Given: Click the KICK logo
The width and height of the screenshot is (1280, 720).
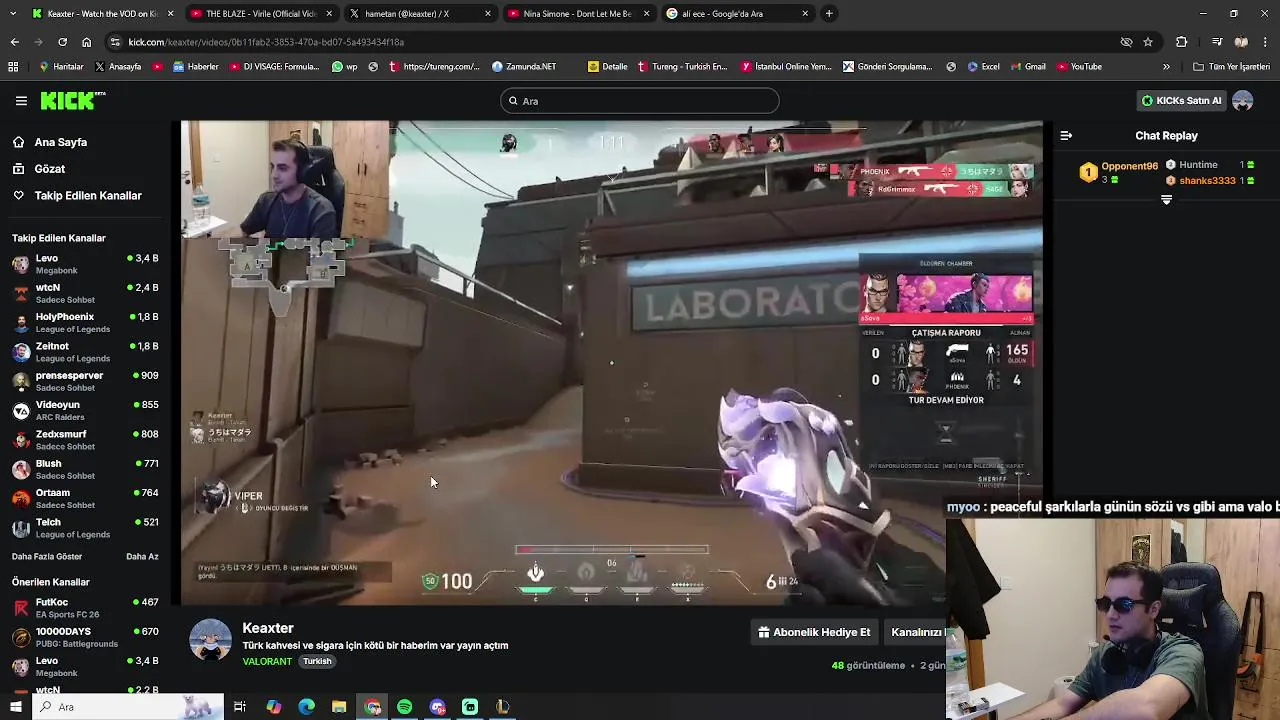Looking at the screenshot, I should coord(72,100).
